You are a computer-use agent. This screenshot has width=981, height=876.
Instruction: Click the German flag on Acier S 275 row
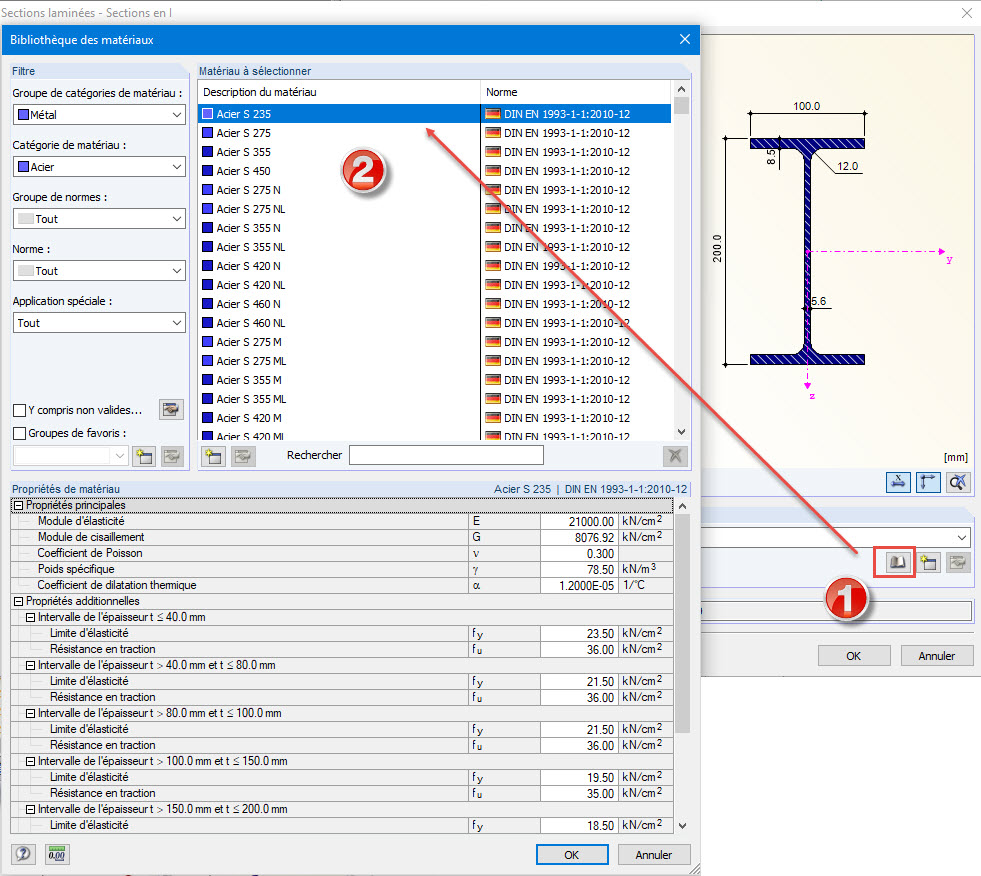pyautogui.click(x=493, y=133)
